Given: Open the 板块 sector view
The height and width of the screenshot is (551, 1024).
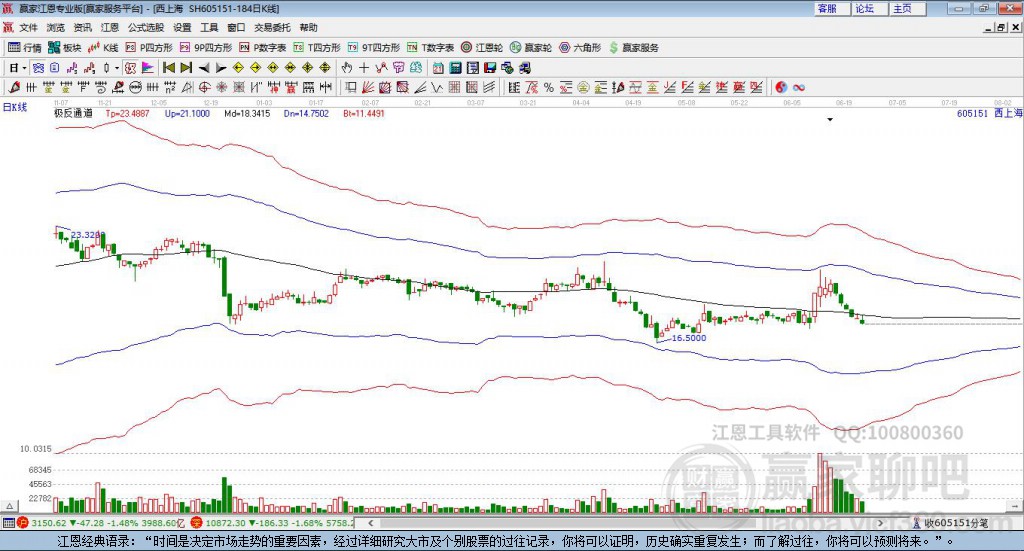Looking at the screenshot, I should click(x=65, y=48).
